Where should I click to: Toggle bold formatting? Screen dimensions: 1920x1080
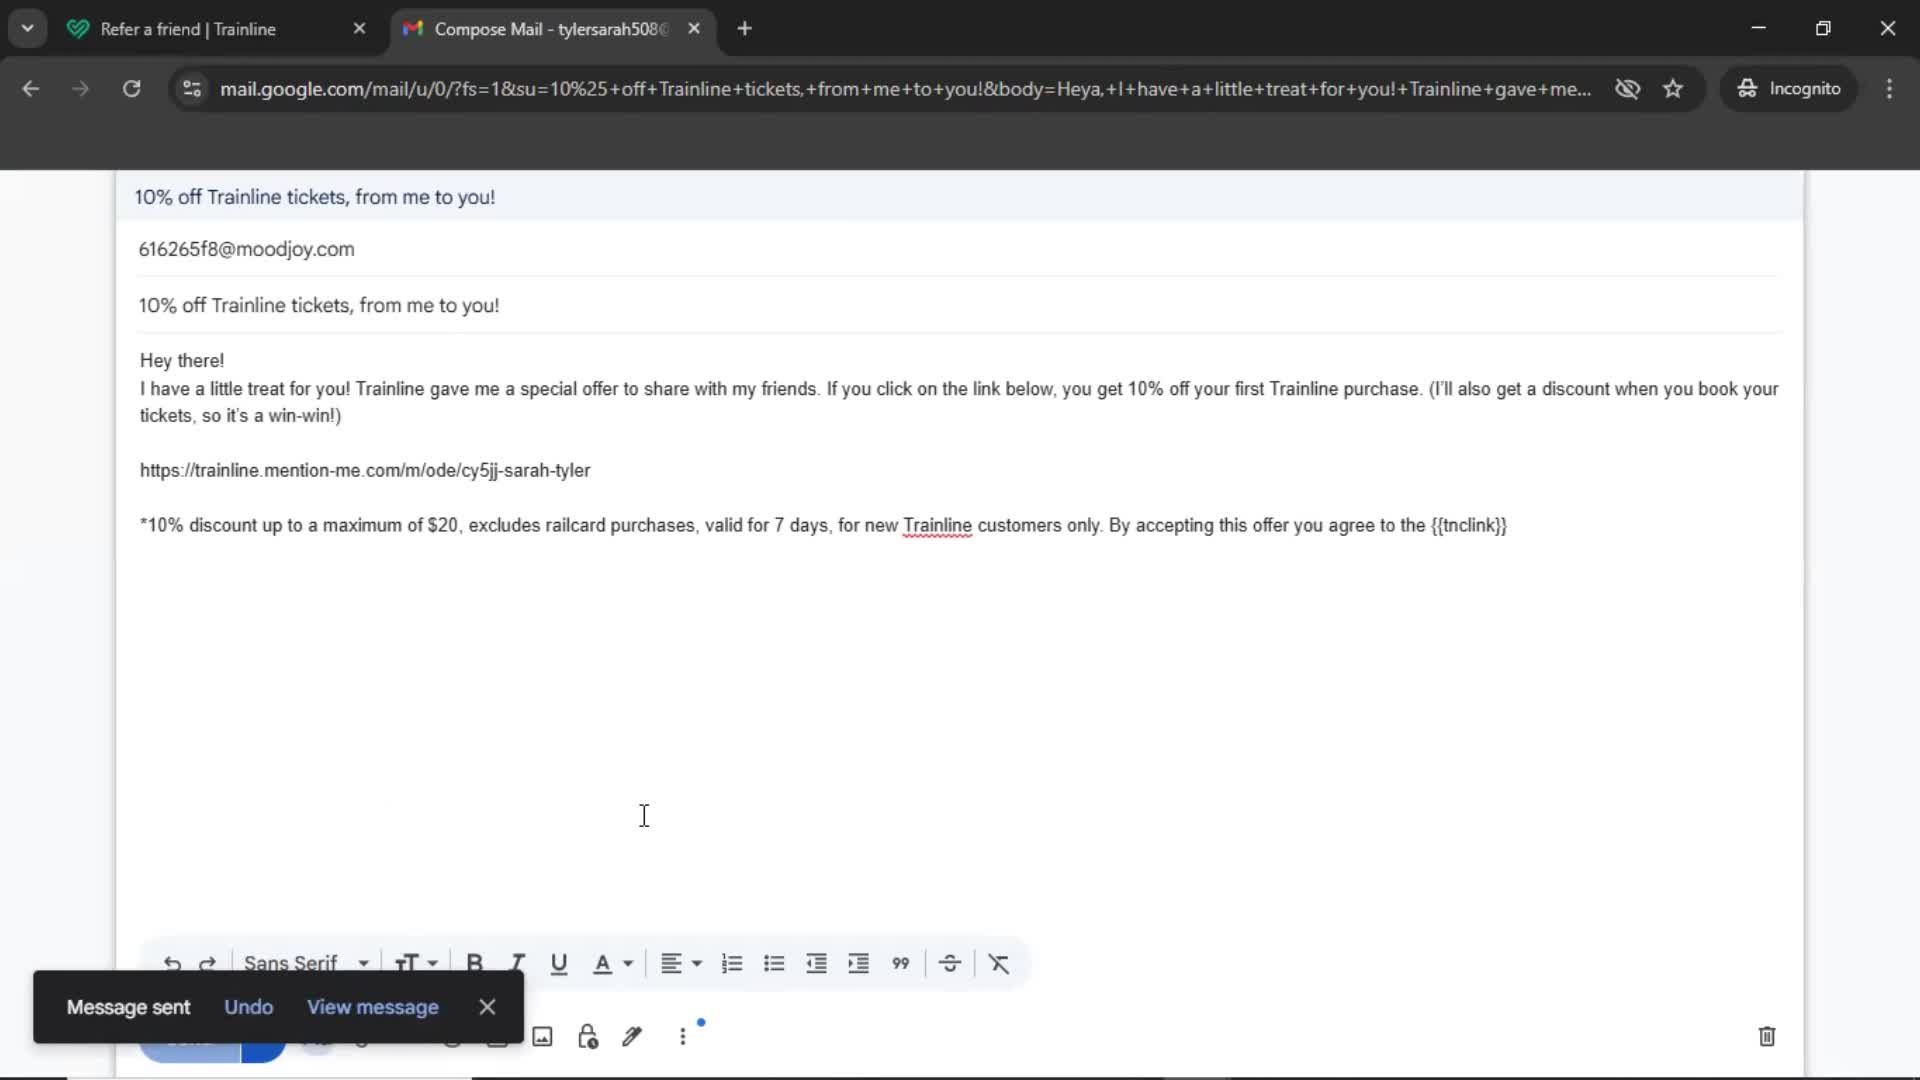(475, 963)
